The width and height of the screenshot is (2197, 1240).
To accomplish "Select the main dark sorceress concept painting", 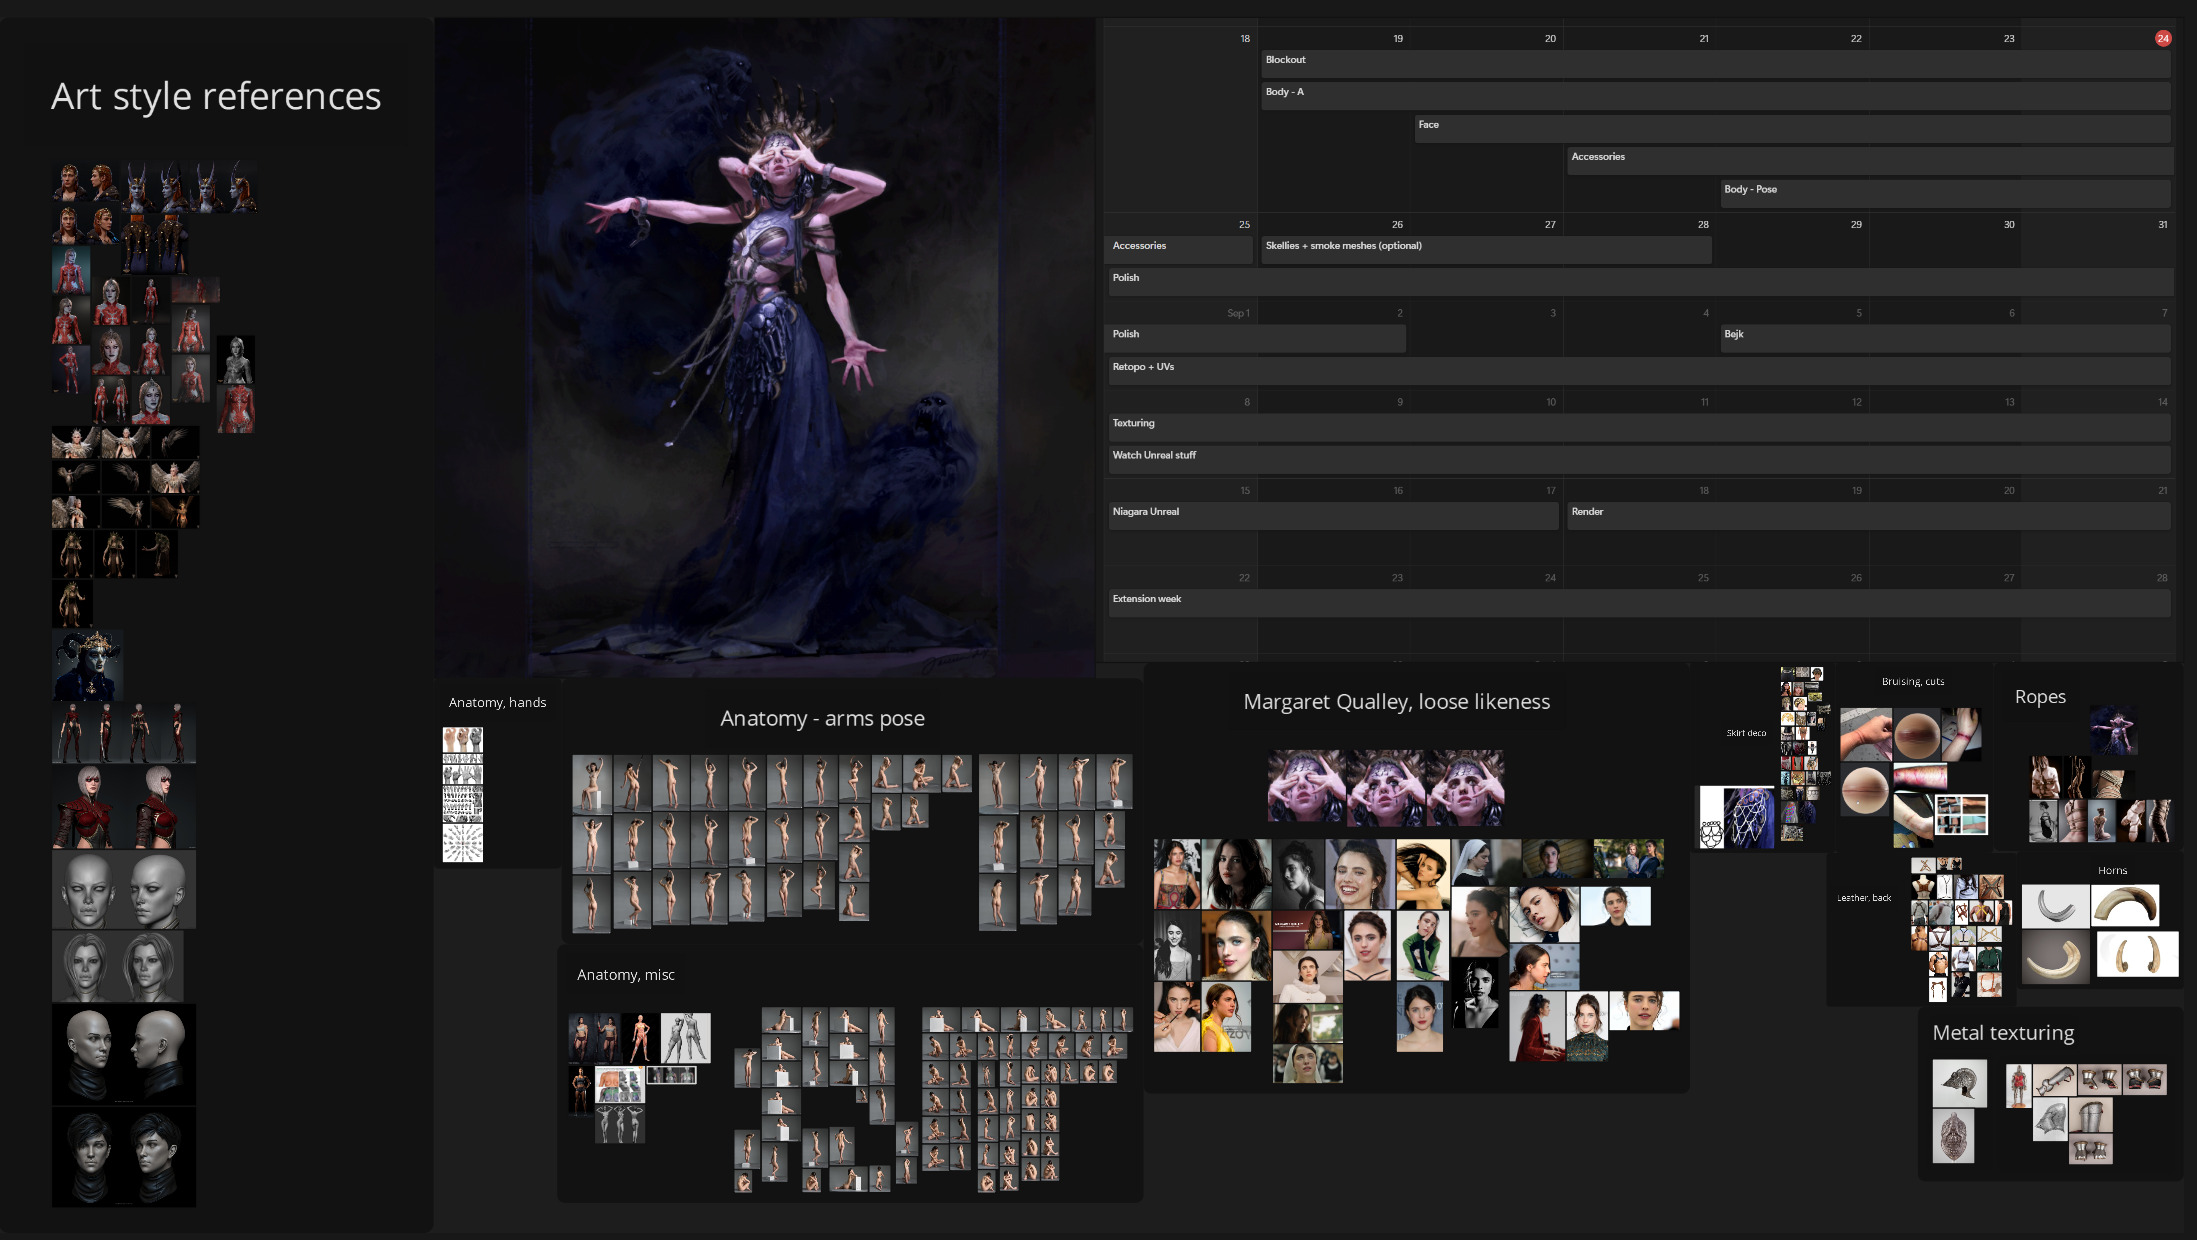I will (x=764, y=346).
